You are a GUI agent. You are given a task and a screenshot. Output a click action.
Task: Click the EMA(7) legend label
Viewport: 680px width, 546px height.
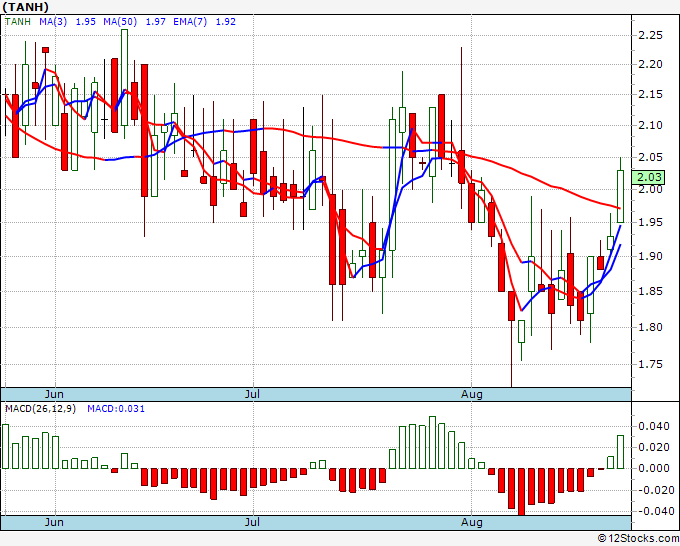coord(190,22)
